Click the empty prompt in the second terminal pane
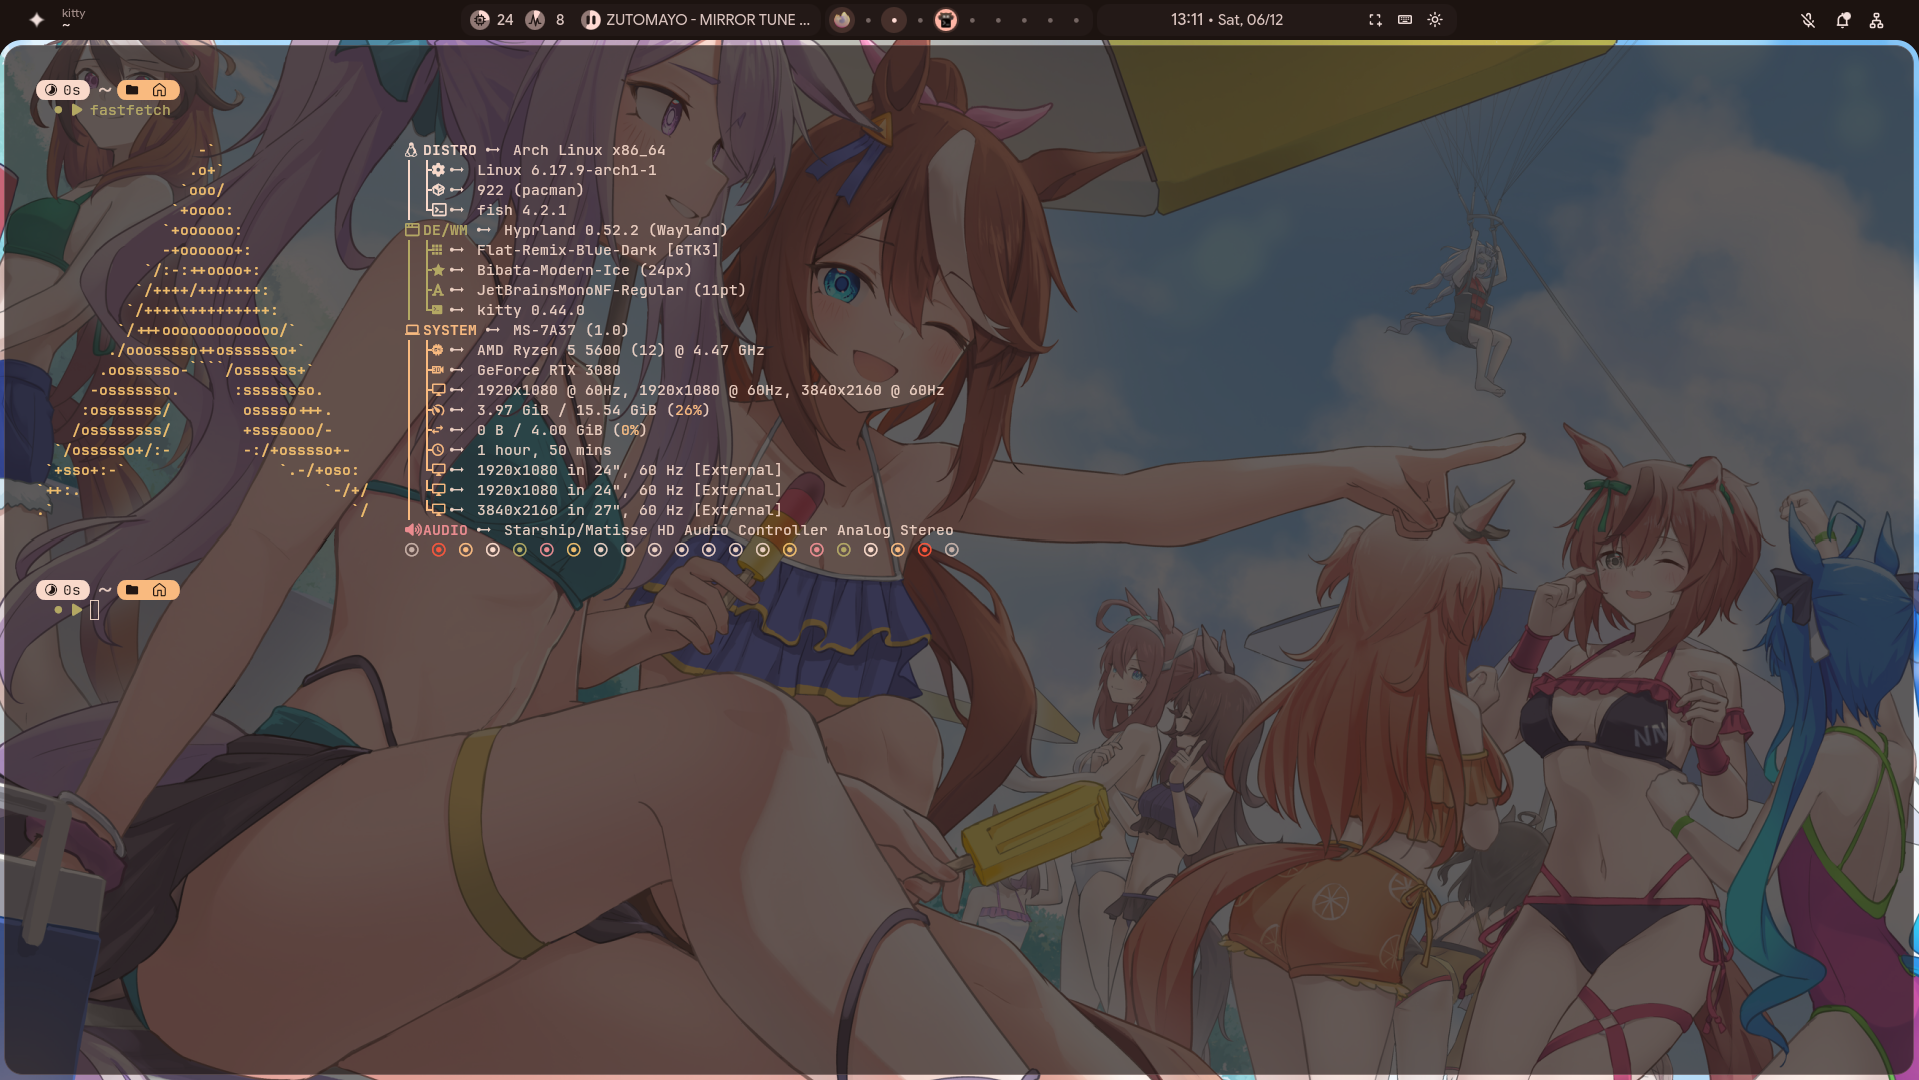The width and height of the screenshot is (1919, 1080). click(95, 609)
